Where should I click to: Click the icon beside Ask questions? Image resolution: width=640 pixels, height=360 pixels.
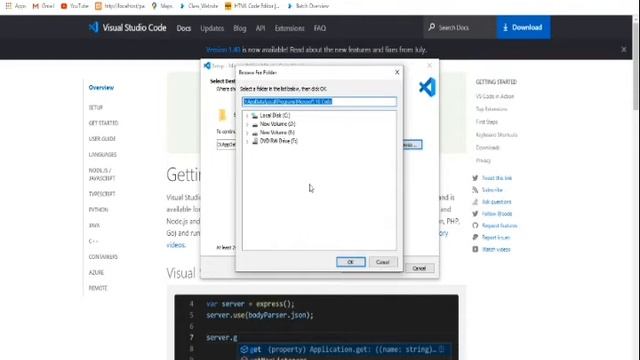[x=475, y=202]
